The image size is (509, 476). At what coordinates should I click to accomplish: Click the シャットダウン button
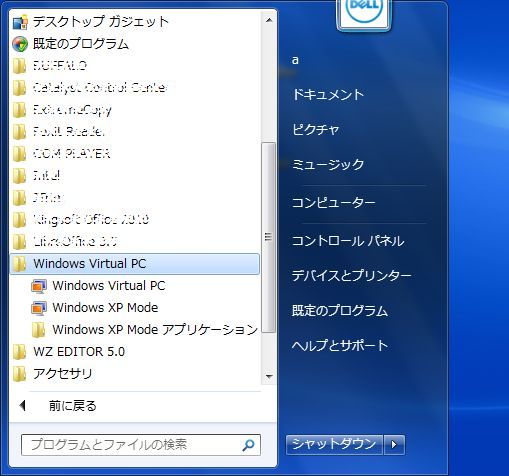coord(334,444)
